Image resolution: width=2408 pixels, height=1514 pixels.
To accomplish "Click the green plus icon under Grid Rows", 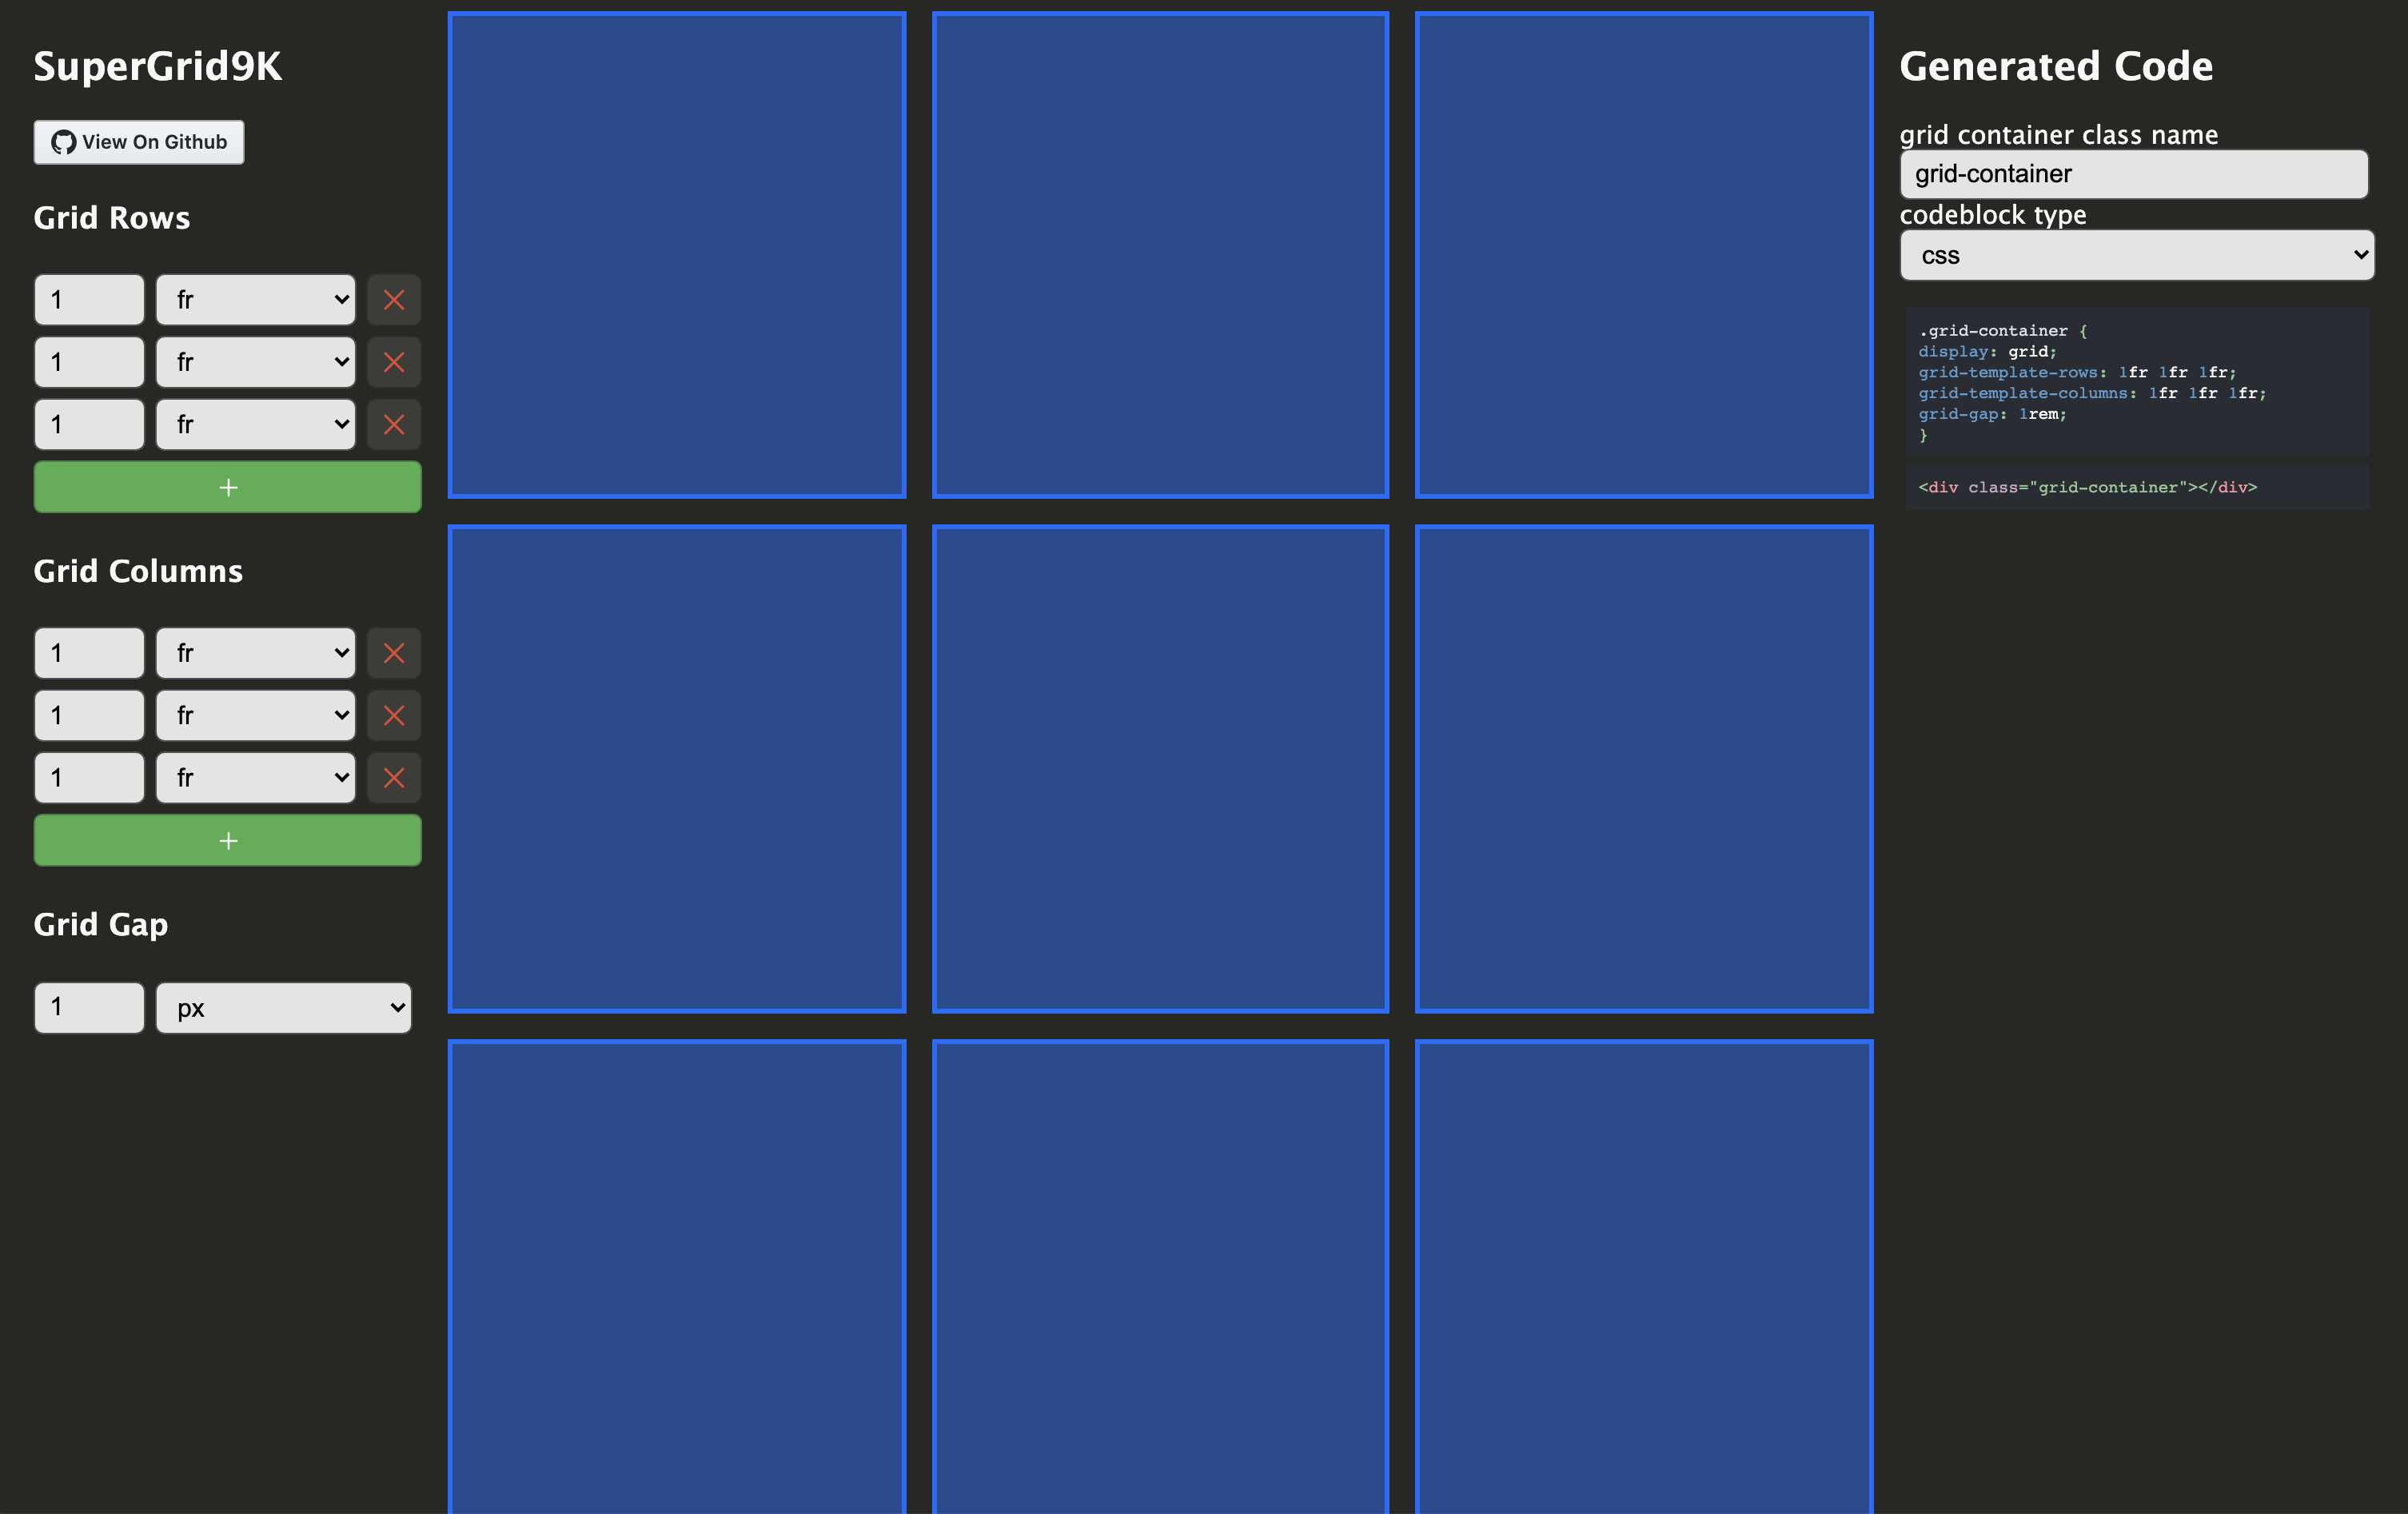I will point(227,487).
